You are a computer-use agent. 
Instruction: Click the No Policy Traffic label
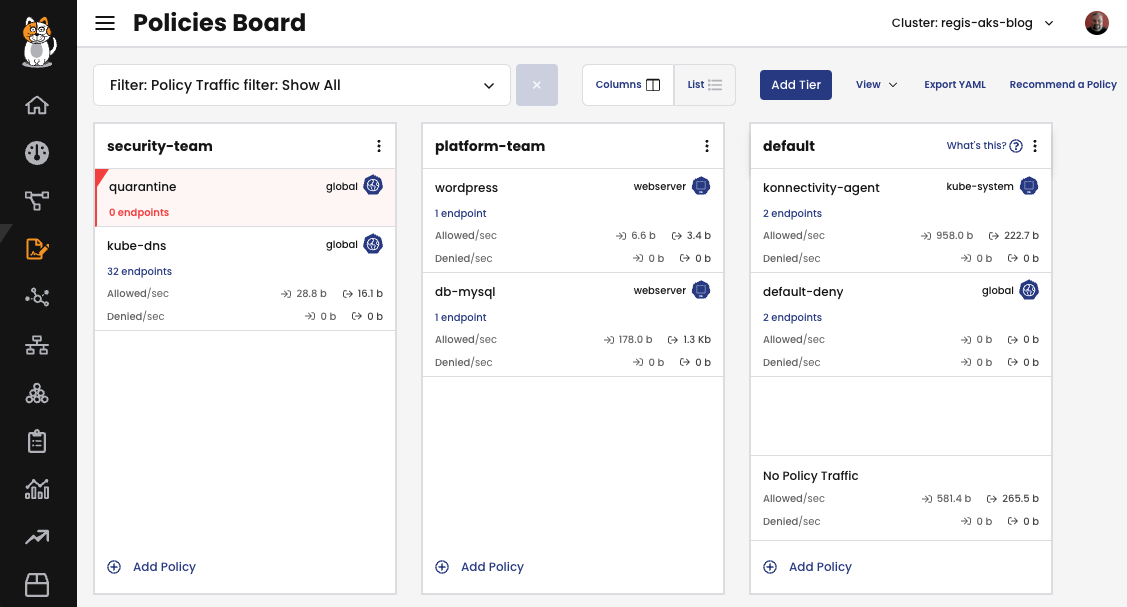point(811,476)
